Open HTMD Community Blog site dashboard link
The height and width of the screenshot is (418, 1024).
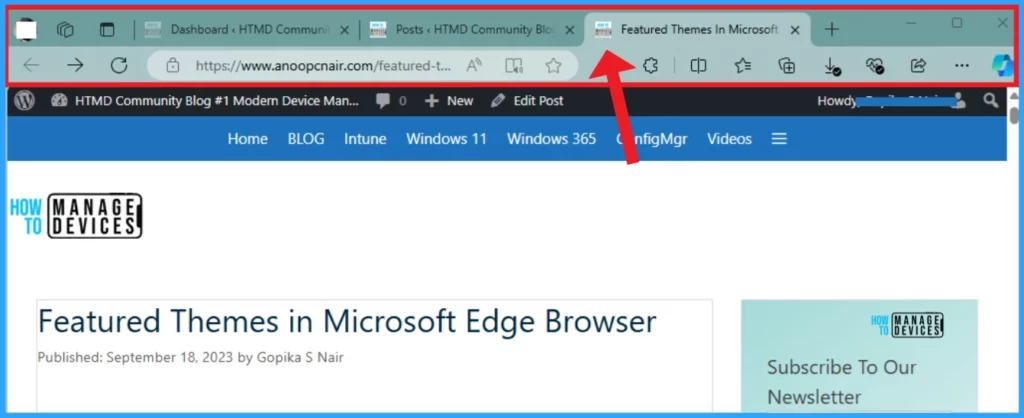pos(205,101)
